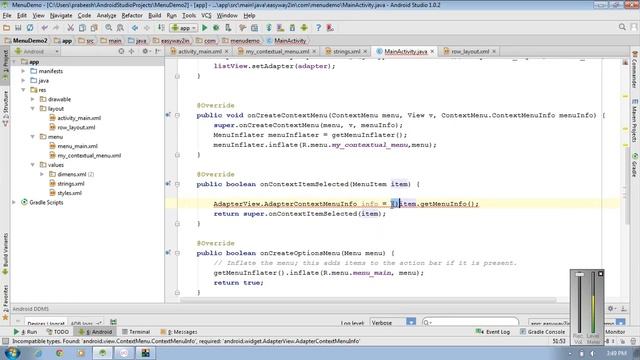Open styles.xml in project tree

click(x=69, y=193)
